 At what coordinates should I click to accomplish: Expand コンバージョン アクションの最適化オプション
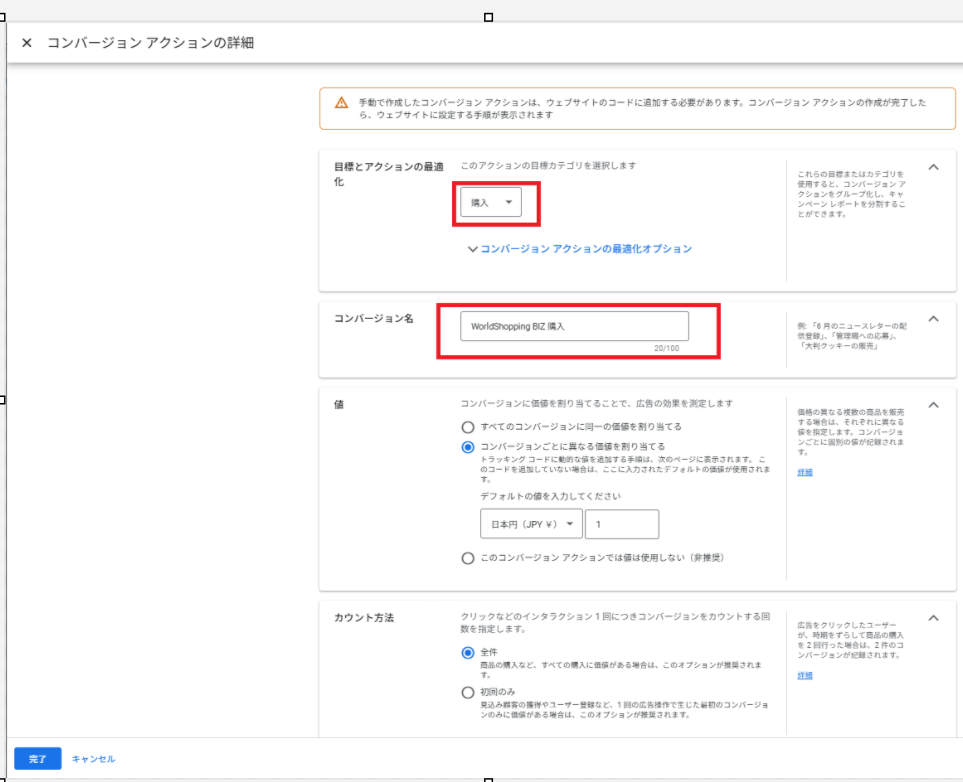coord(580,249)
